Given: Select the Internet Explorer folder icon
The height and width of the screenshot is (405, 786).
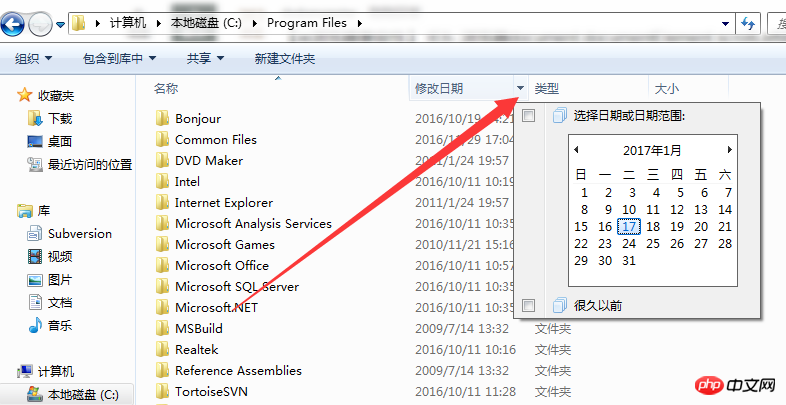Looking at the screenshot, I should (162, 202).
